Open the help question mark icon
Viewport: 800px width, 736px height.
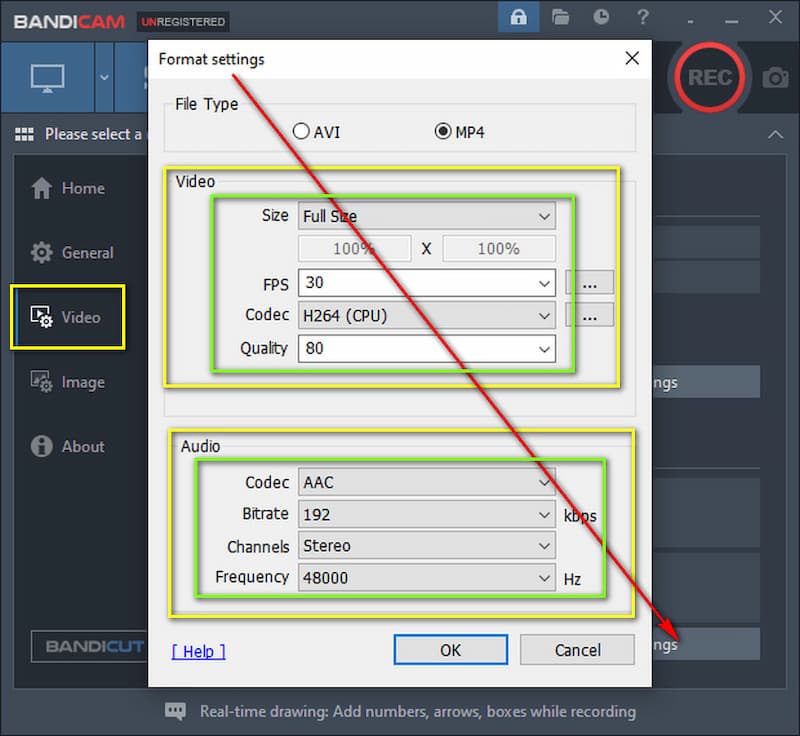(643, 17)
